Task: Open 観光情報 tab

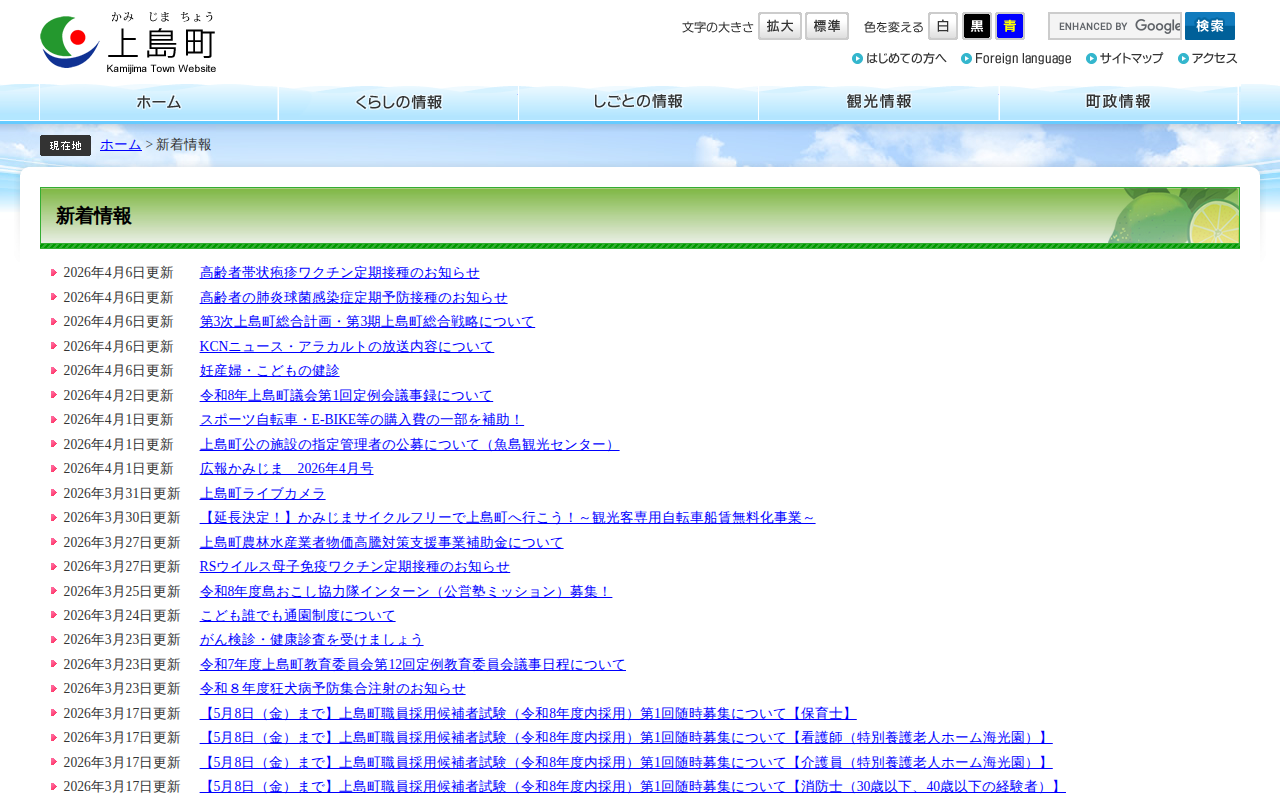Action: [879, 102]
